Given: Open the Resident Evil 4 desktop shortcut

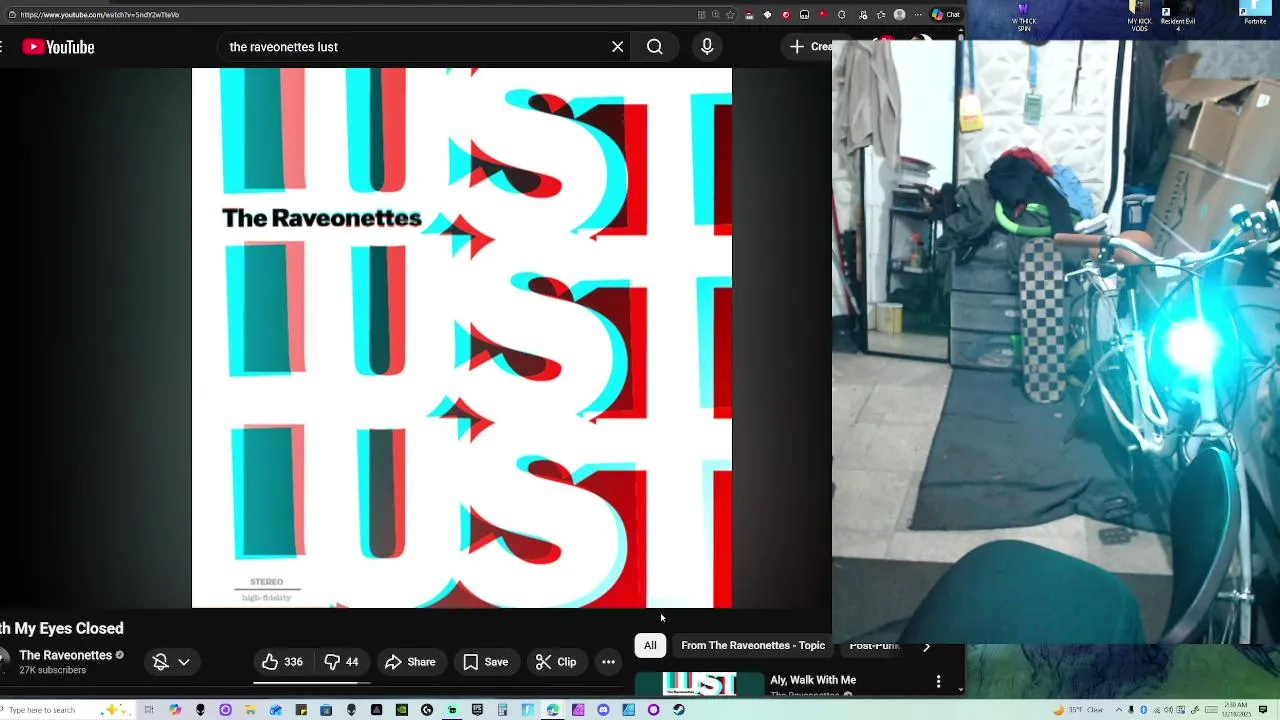Looking at the screenshot, I should (1177, 18).
